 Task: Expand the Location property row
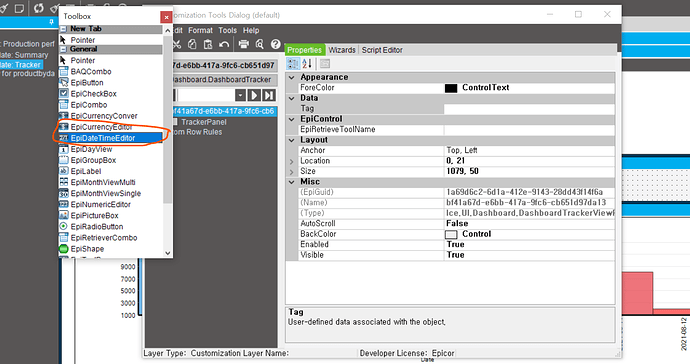[291, 162]
